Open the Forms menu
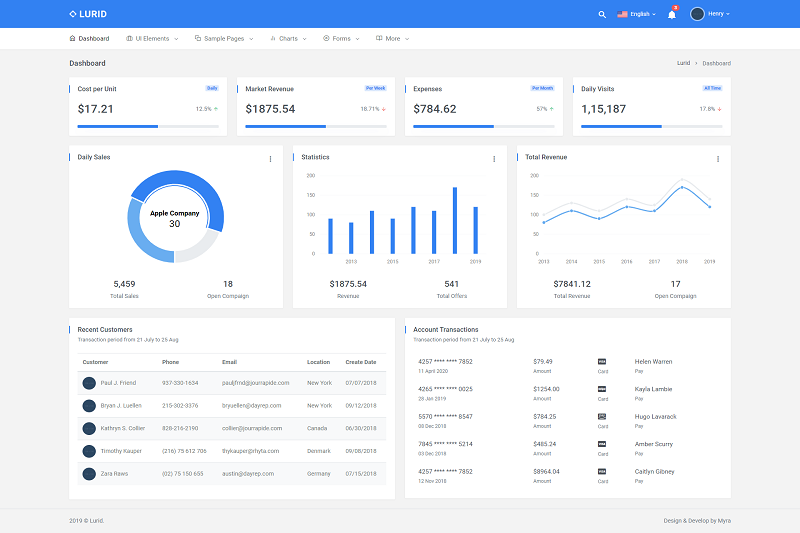Screen dimensions: 800x533 tap(341, 38)
